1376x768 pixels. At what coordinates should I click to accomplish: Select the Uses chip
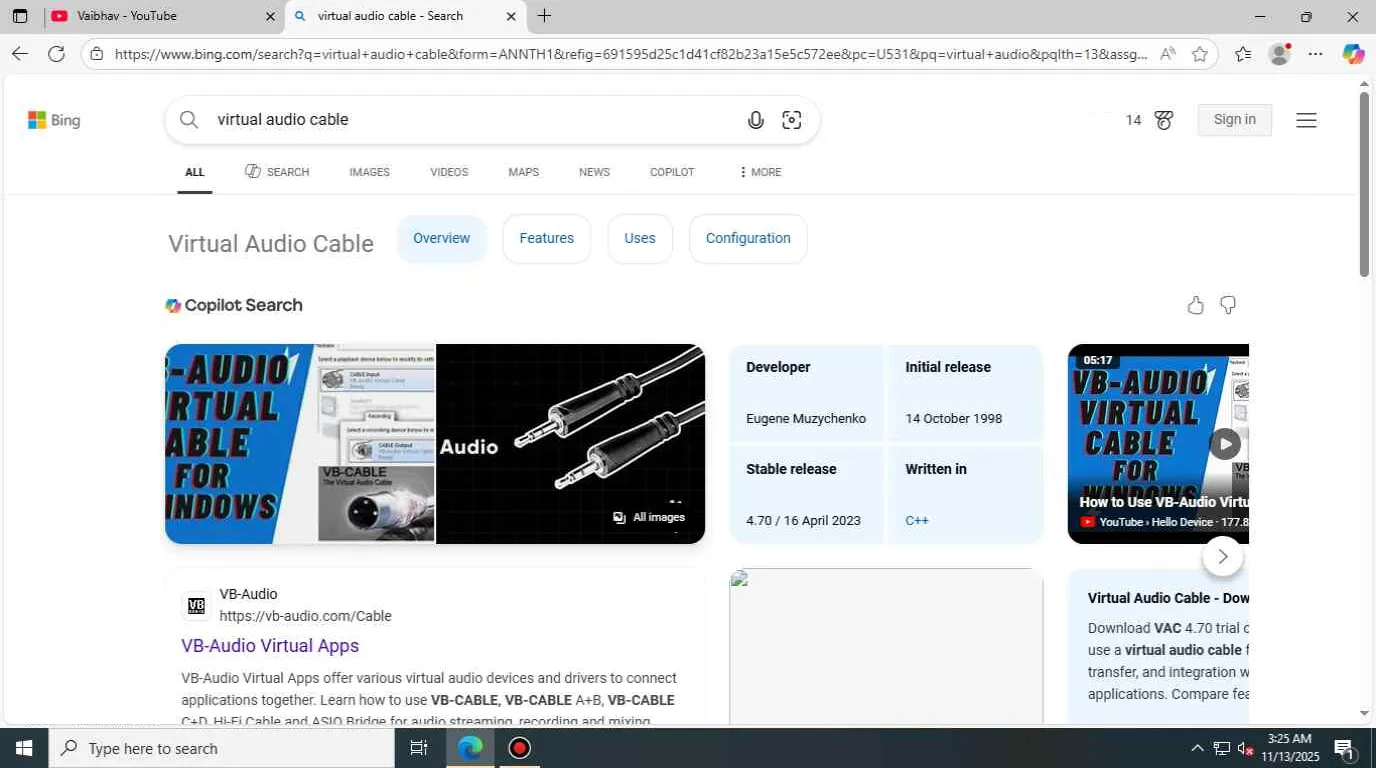tap(640, 239)
